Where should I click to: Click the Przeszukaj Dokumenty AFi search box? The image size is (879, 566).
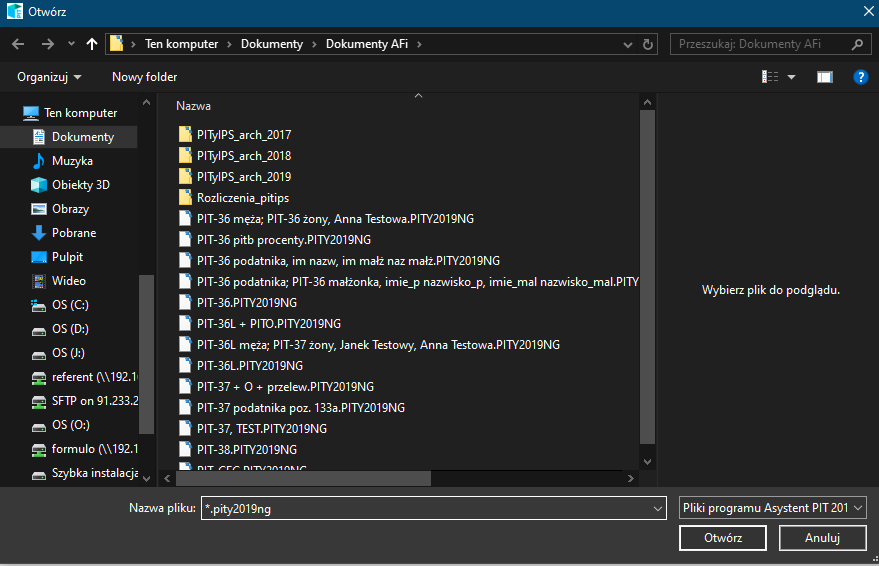pyautogui.click(x=762, y=44)
